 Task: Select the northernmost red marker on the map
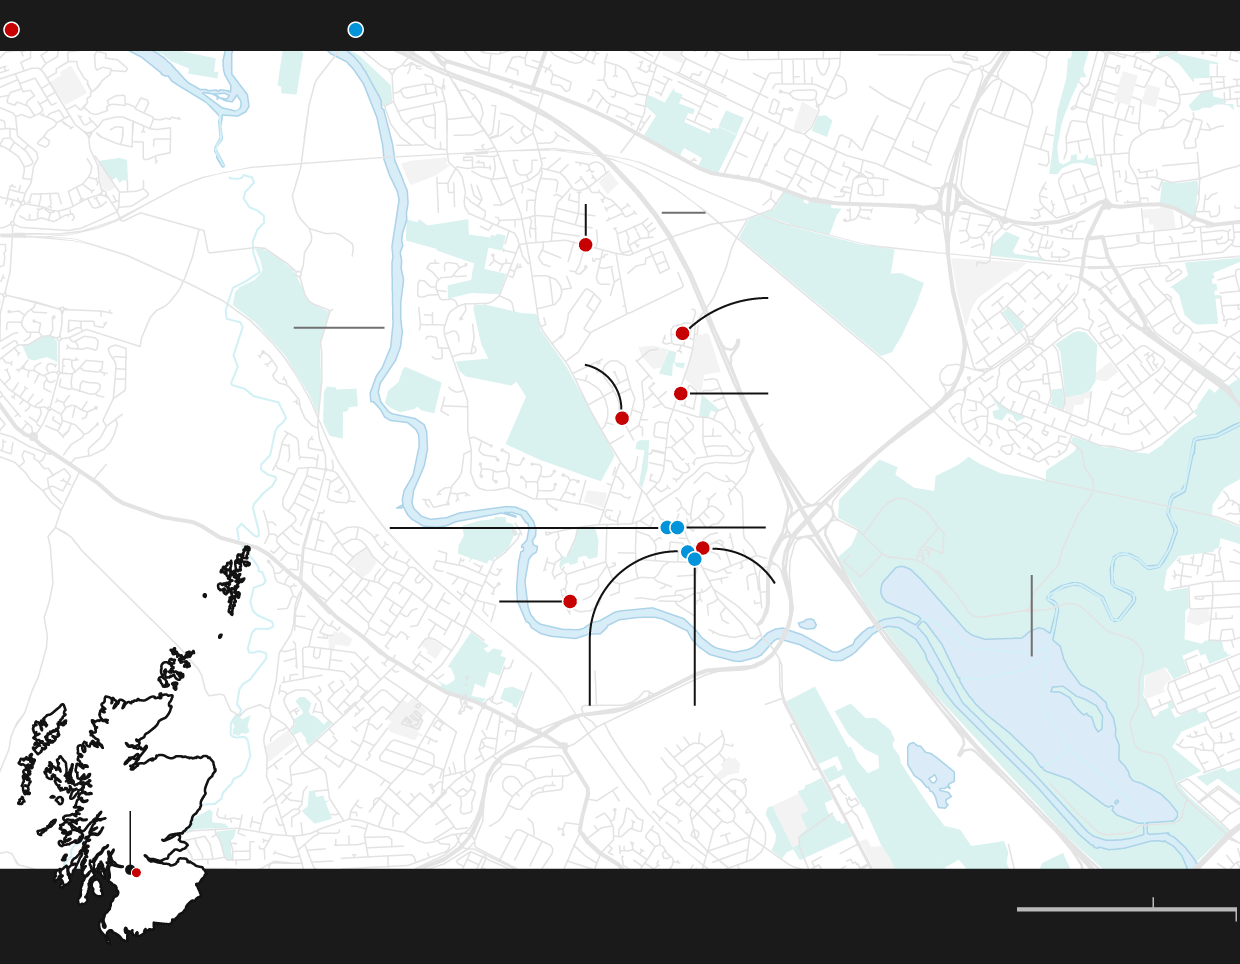tap(585, 245)
